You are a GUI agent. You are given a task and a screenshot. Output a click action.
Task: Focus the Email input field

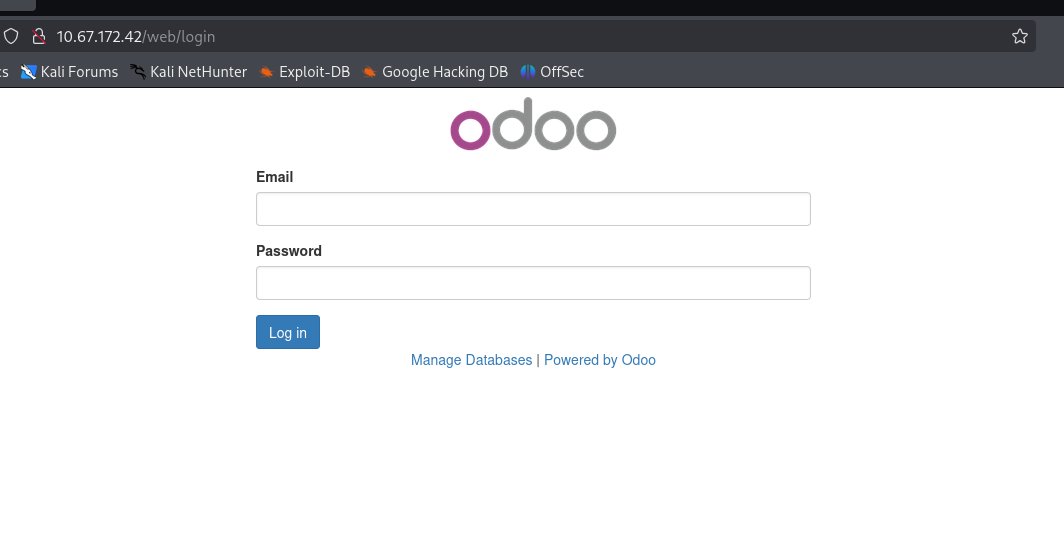click(x=533, y=209)
